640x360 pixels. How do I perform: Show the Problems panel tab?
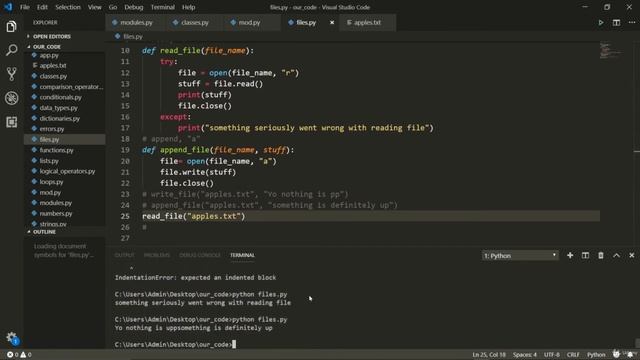(x=157, y=255)
